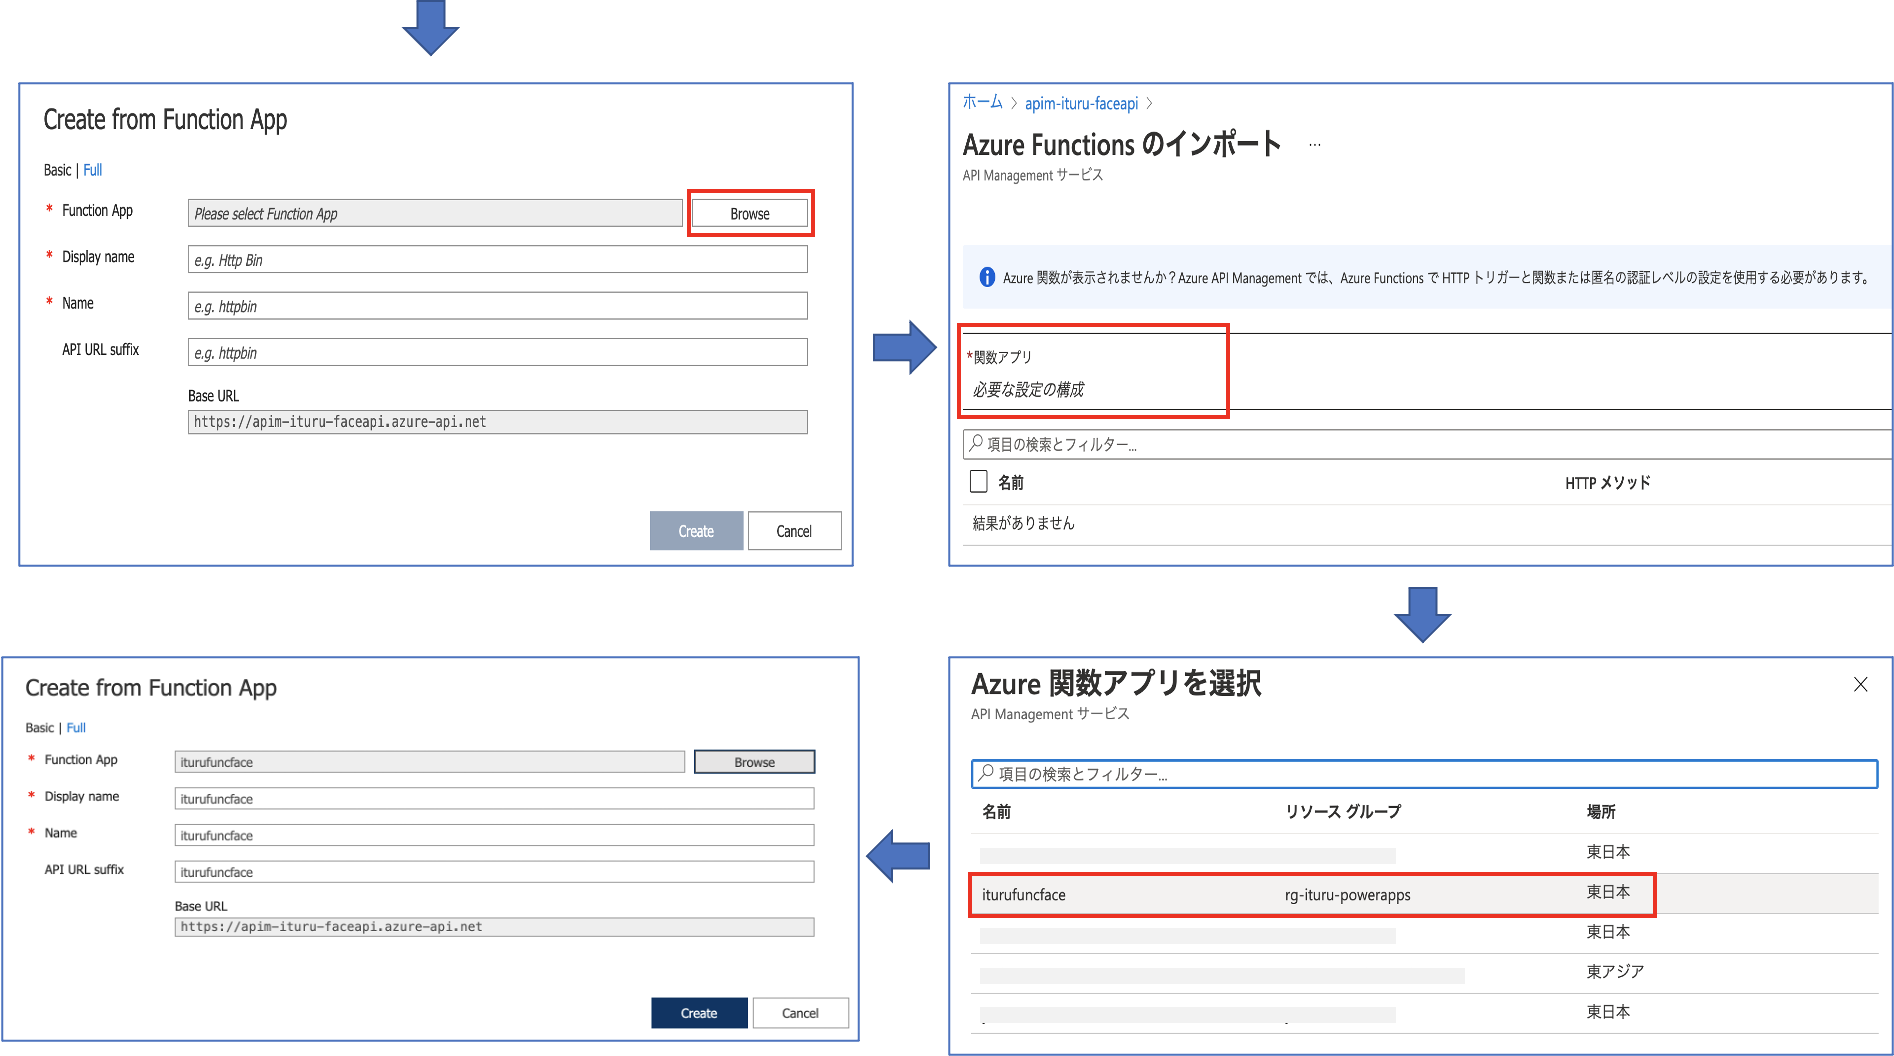Switch to the Full tab in top-left panel
Viewport: 1894px width, 1056px height.
coord(93,170)
